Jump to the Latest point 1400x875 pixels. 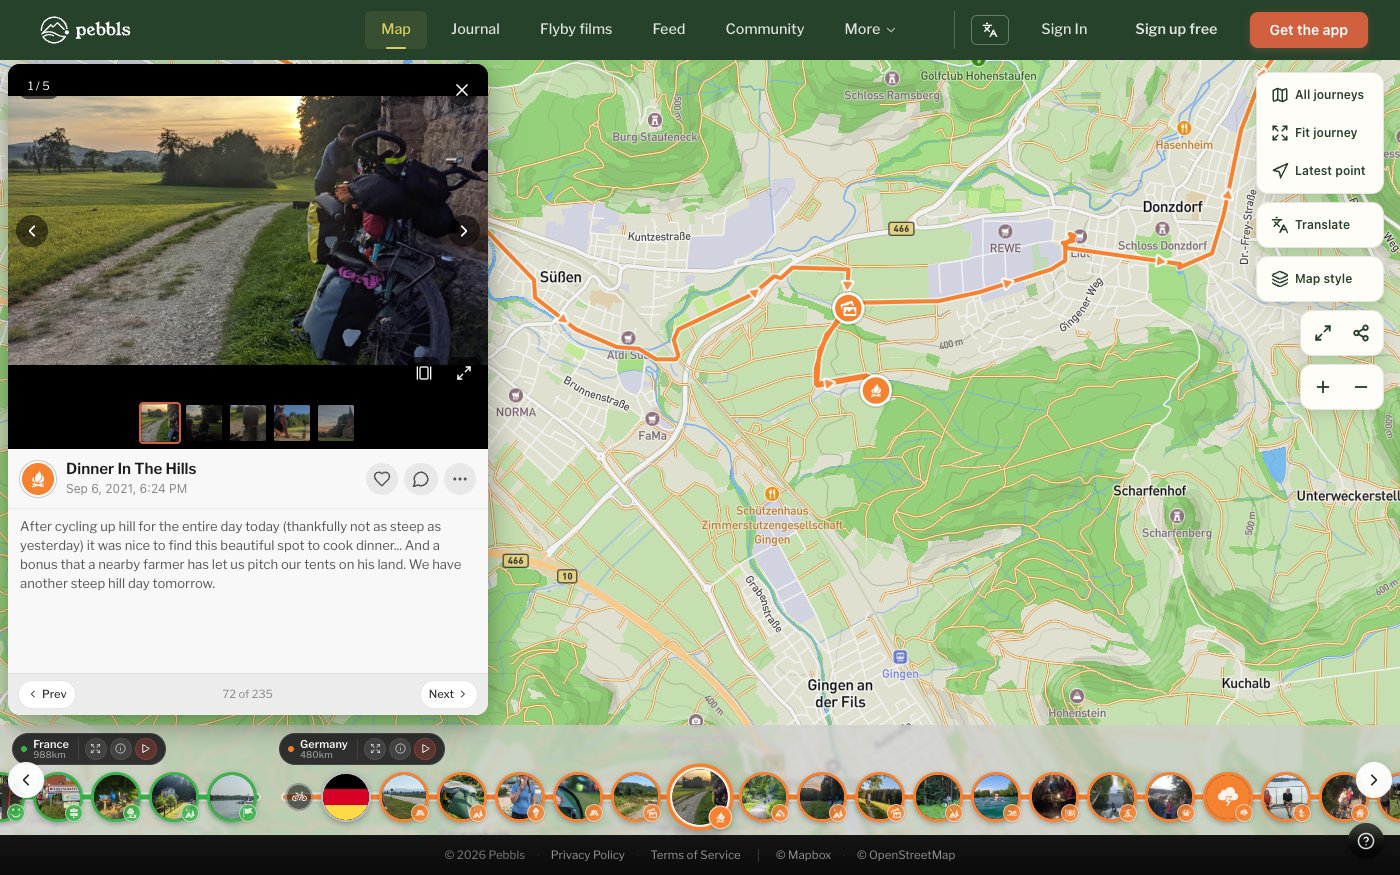click(x=1320, y=171)
